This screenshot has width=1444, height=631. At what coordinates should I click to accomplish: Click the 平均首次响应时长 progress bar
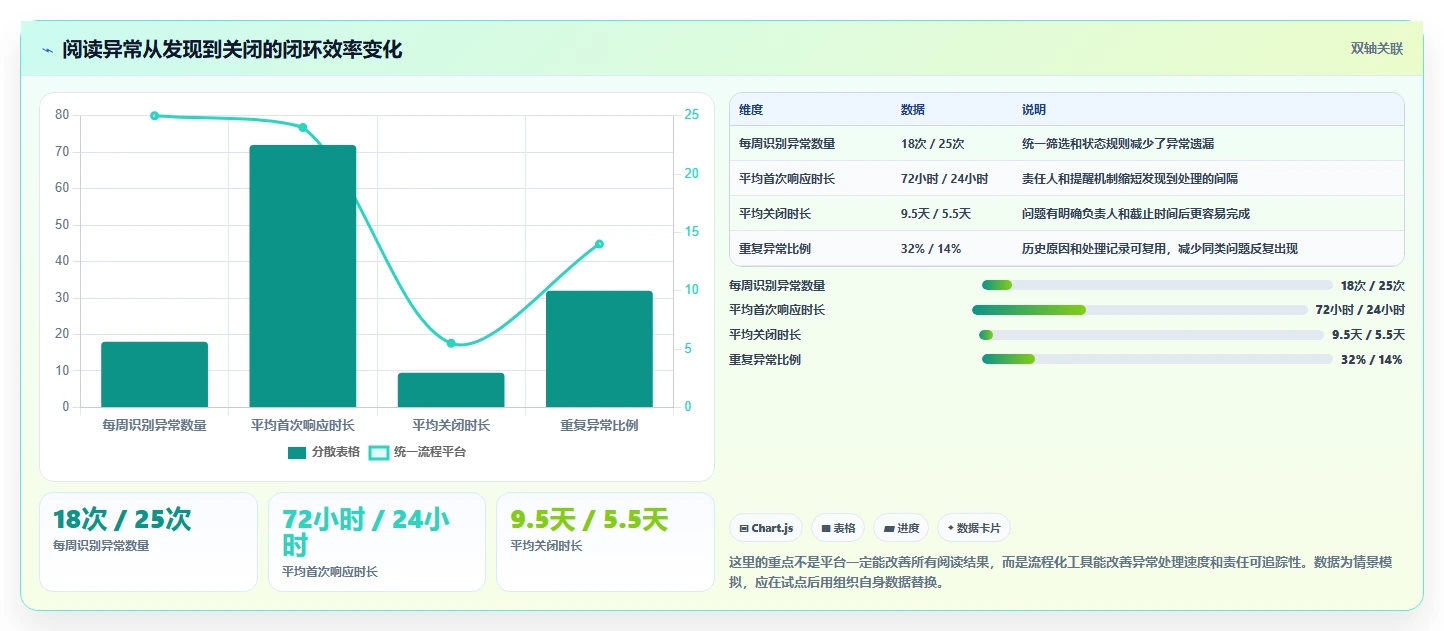(x=1140, y=310)
